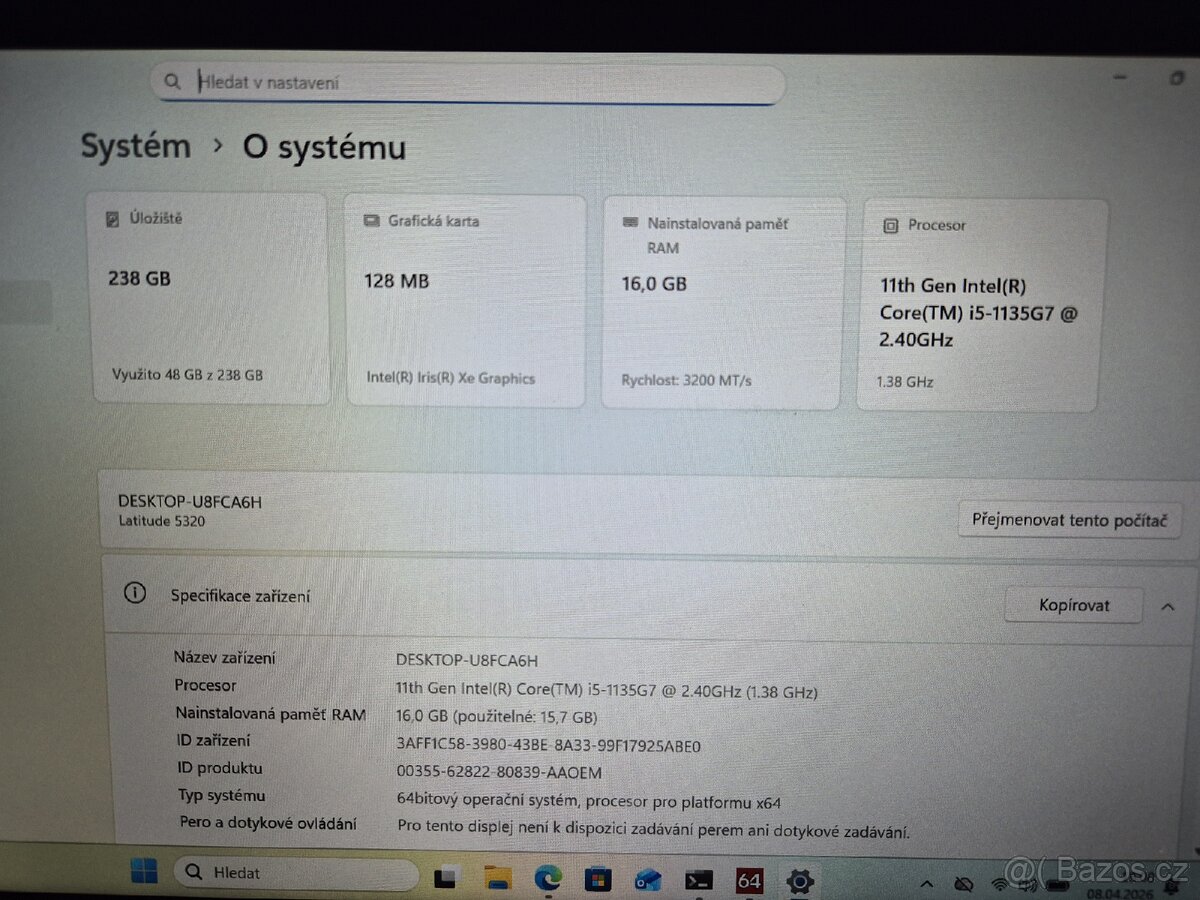
Task: Click Přejmenovat tento počítač button
Action: [x=1069, y=520]
